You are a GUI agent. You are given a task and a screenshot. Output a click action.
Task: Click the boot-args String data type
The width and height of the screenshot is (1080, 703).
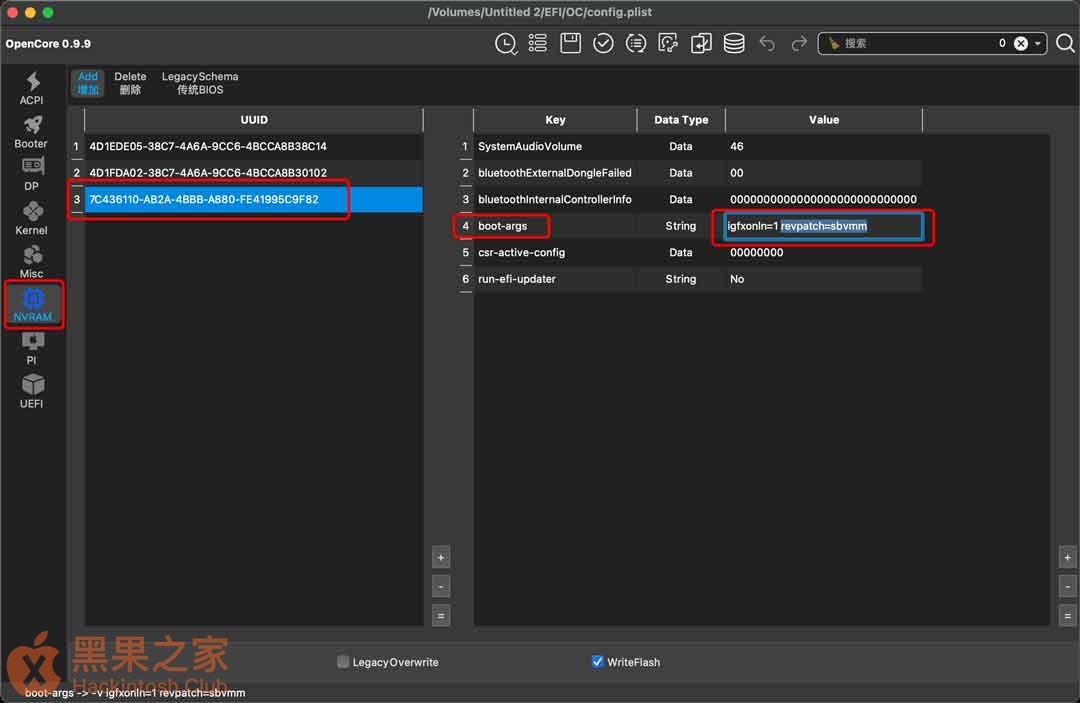point(681,226)
